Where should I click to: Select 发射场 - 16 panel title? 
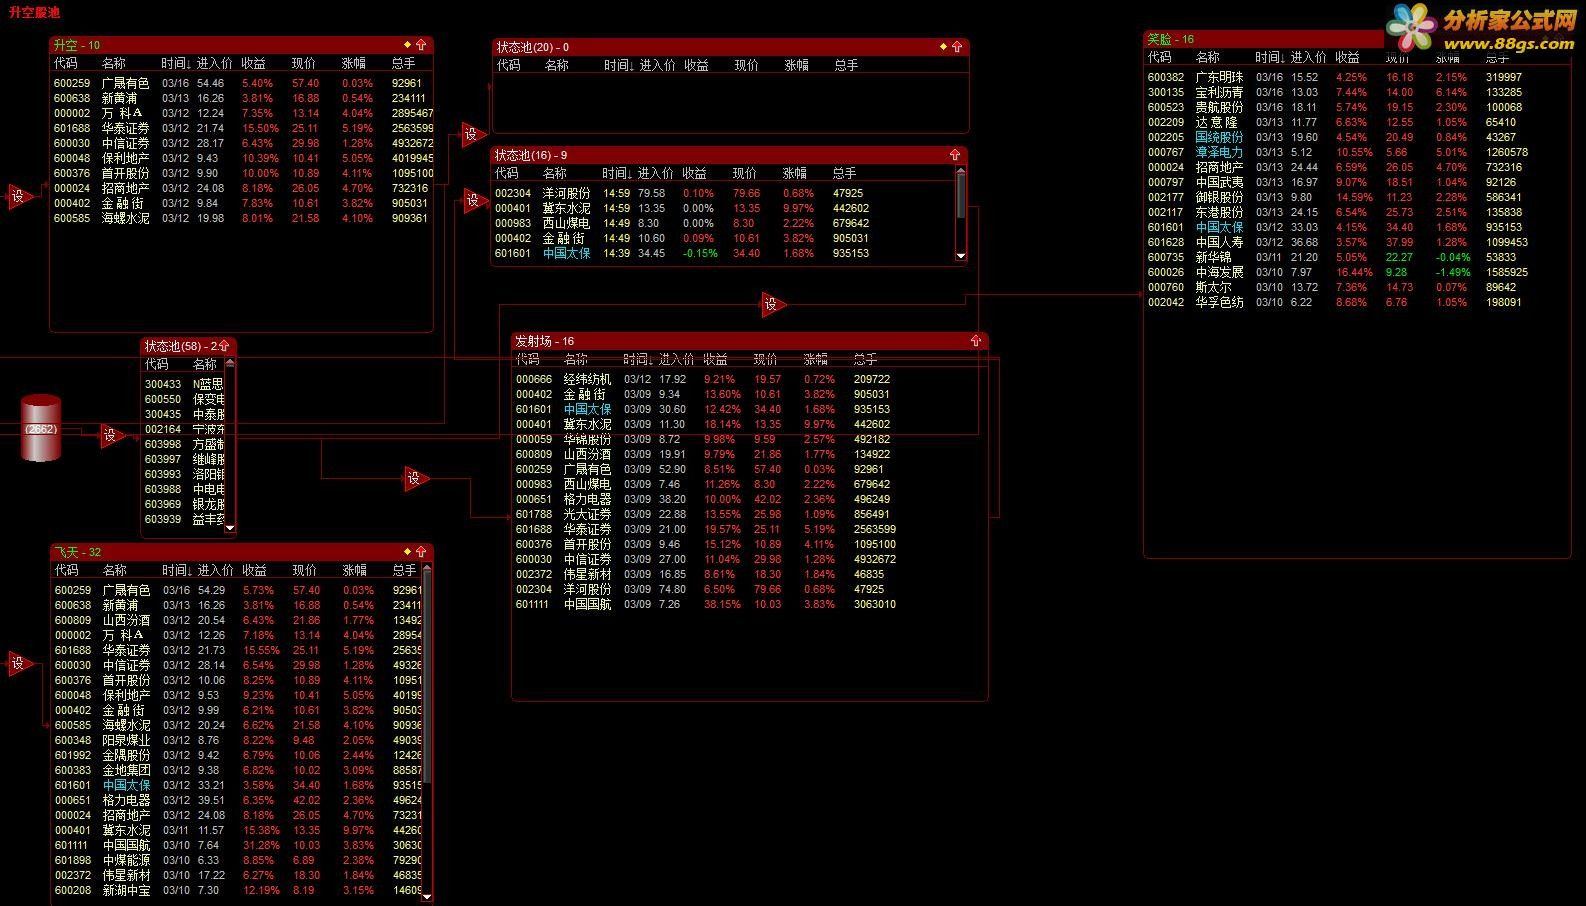click(x=545, y=341)
